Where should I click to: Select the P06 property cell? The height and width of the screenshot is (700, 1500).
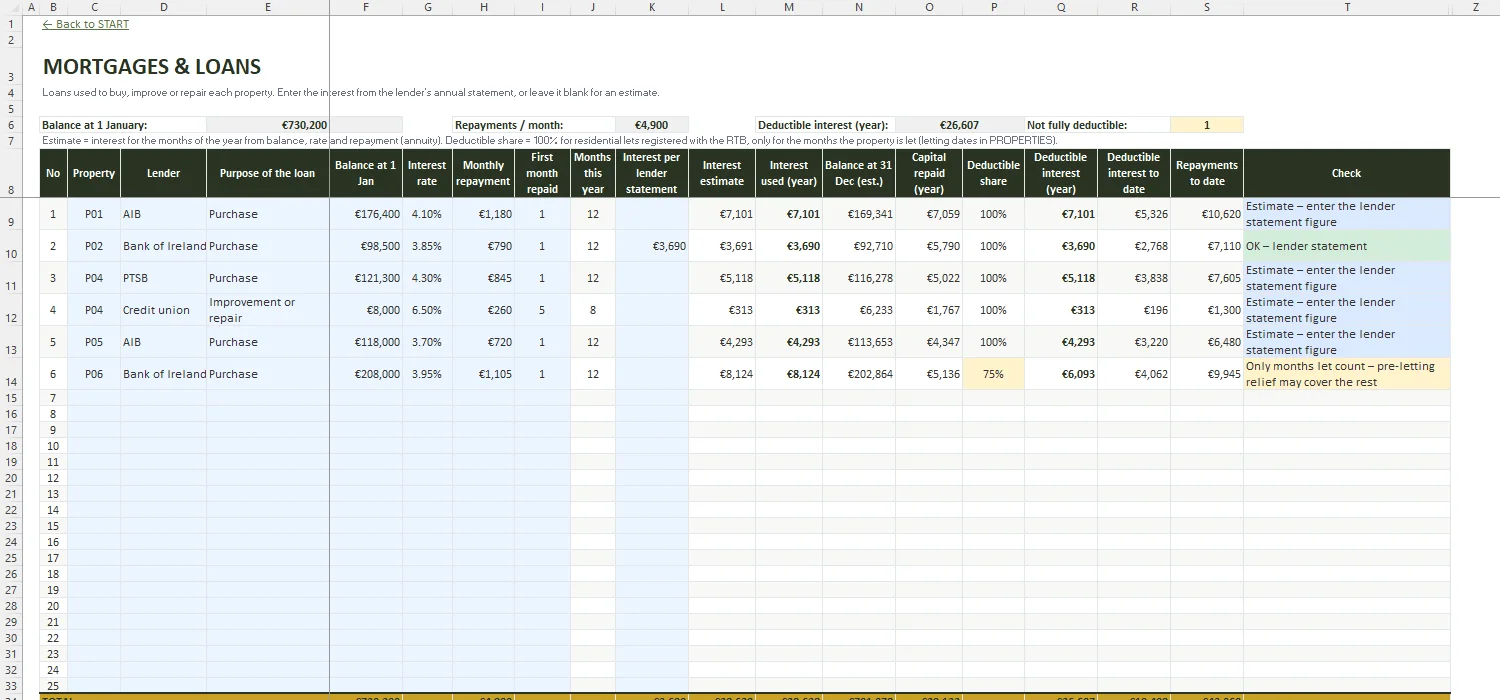point(94,374)
